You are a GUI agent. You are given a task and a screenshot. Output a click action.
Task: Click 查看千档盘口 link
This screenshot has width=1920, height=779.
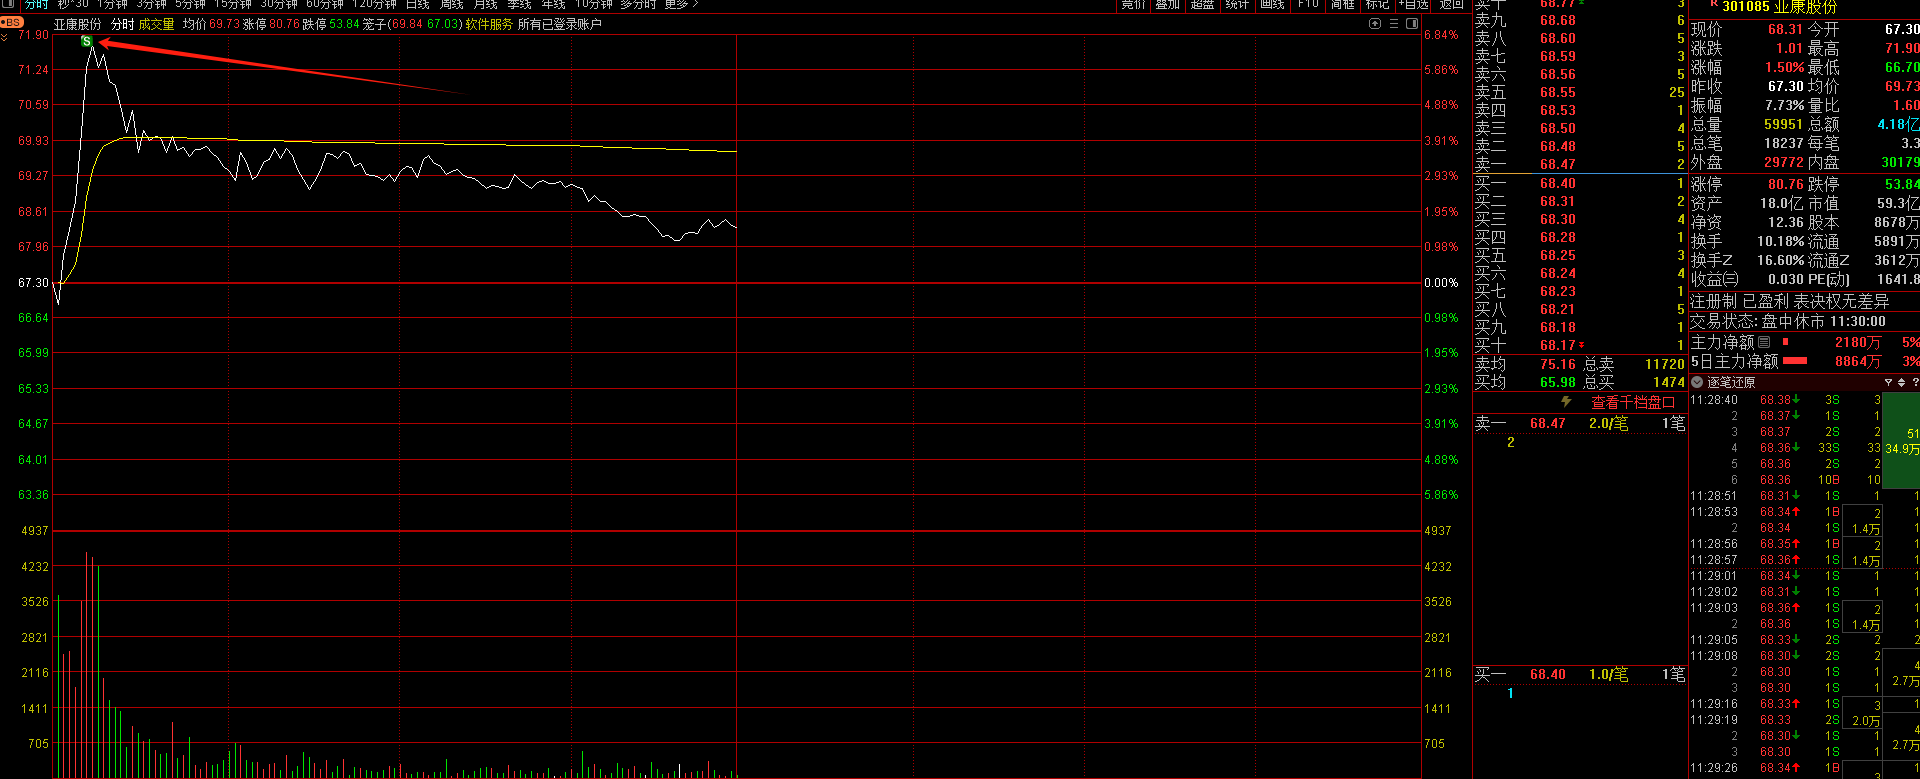1632,402
